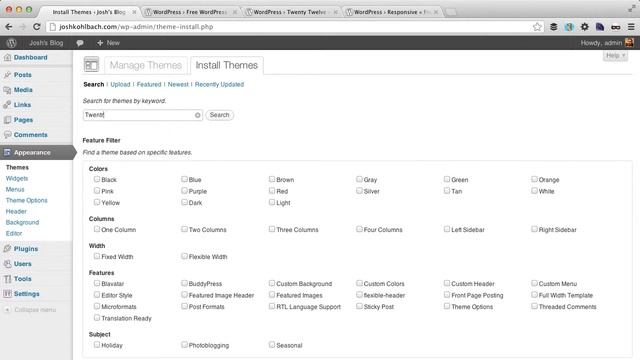This screenshot has width=640, height=360.
Task: Open the Recently Updated link
Action: click(219, 84)
